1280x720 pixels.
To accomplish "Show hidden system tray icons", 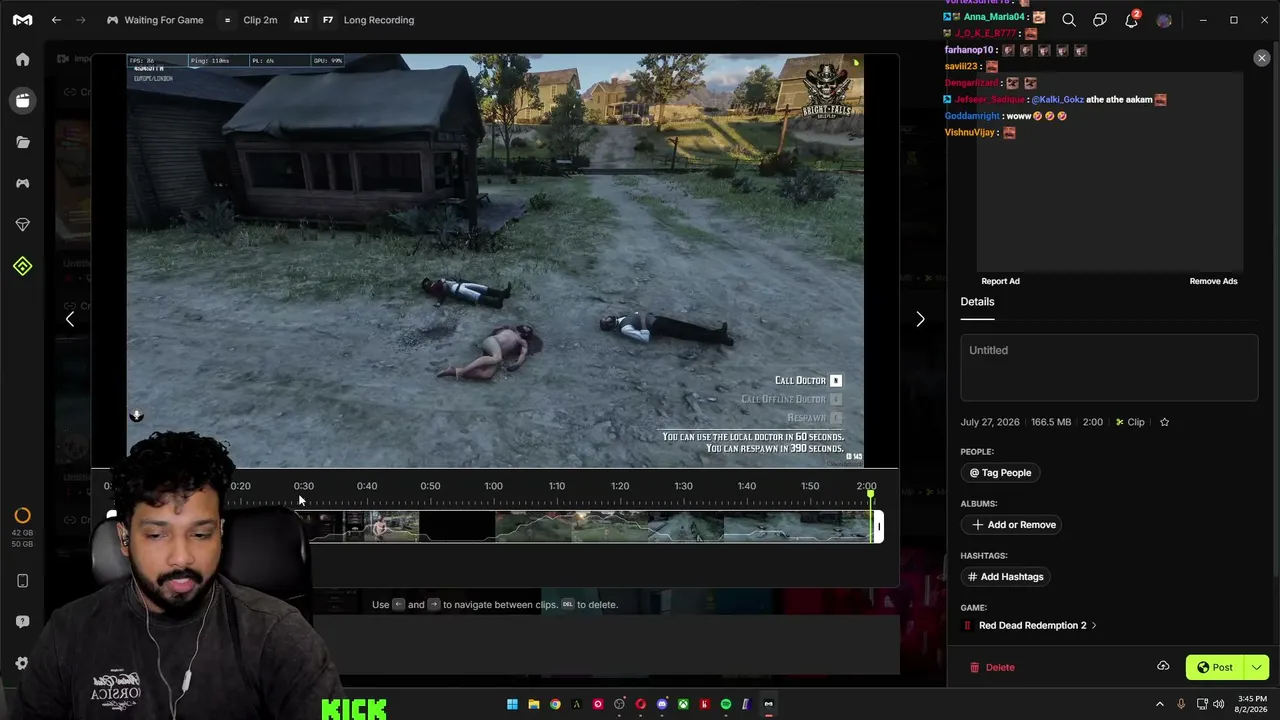I will point(1160,704).
